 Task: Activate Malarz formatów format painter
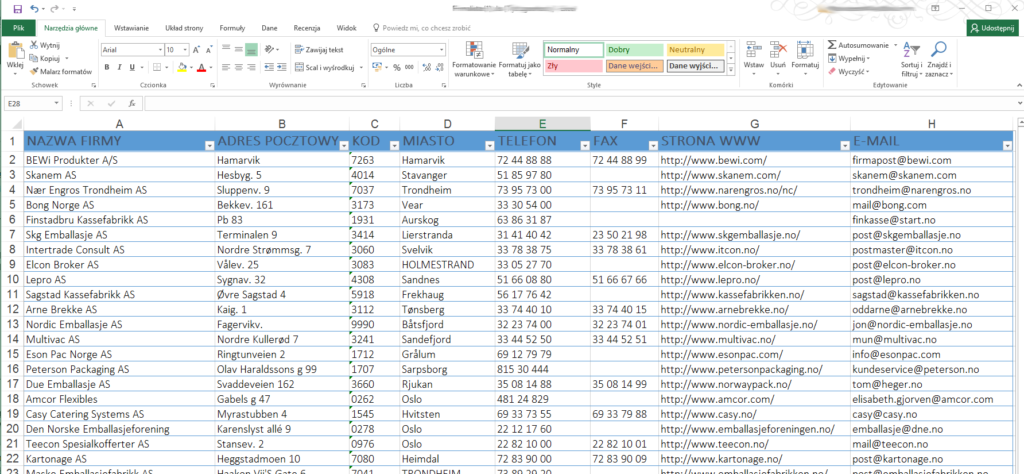60,71
